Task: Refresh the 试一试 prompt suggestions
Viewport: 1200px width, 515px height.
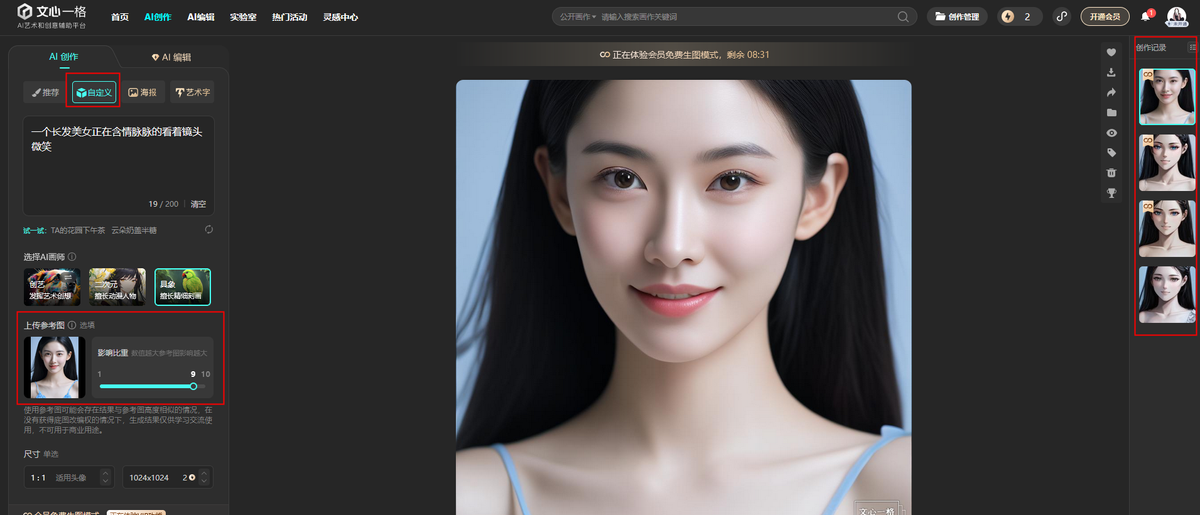Action: (208, 230)
